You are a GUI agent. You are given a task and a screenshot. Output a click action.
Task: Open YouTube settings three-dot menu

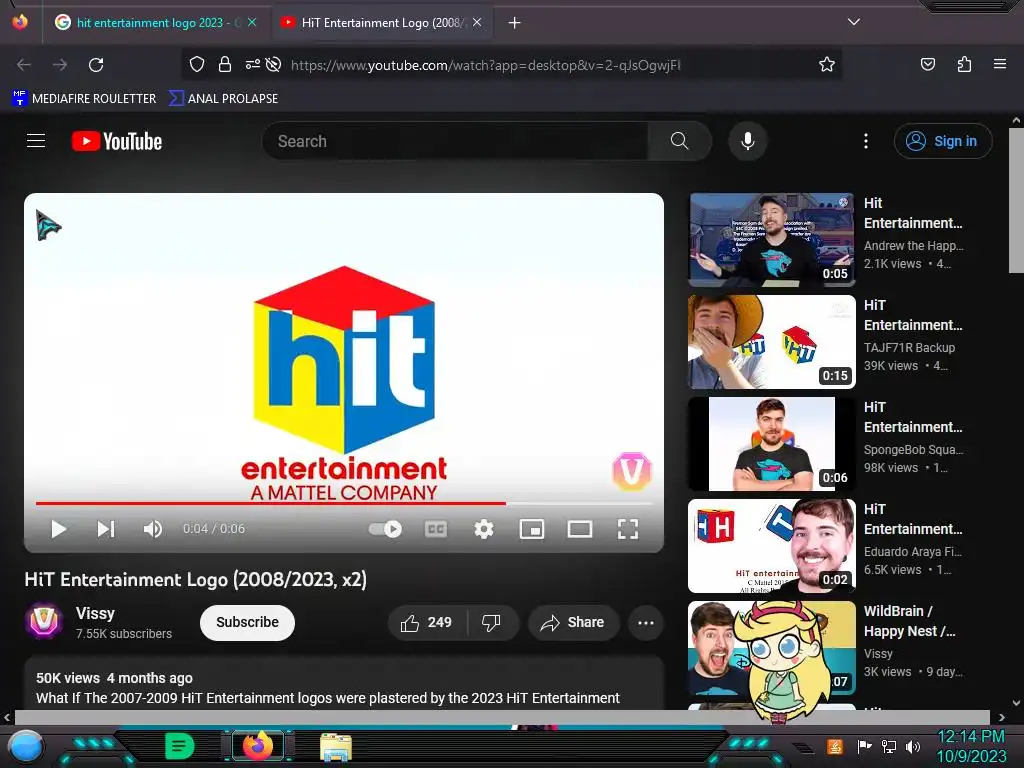pos(866,141)
